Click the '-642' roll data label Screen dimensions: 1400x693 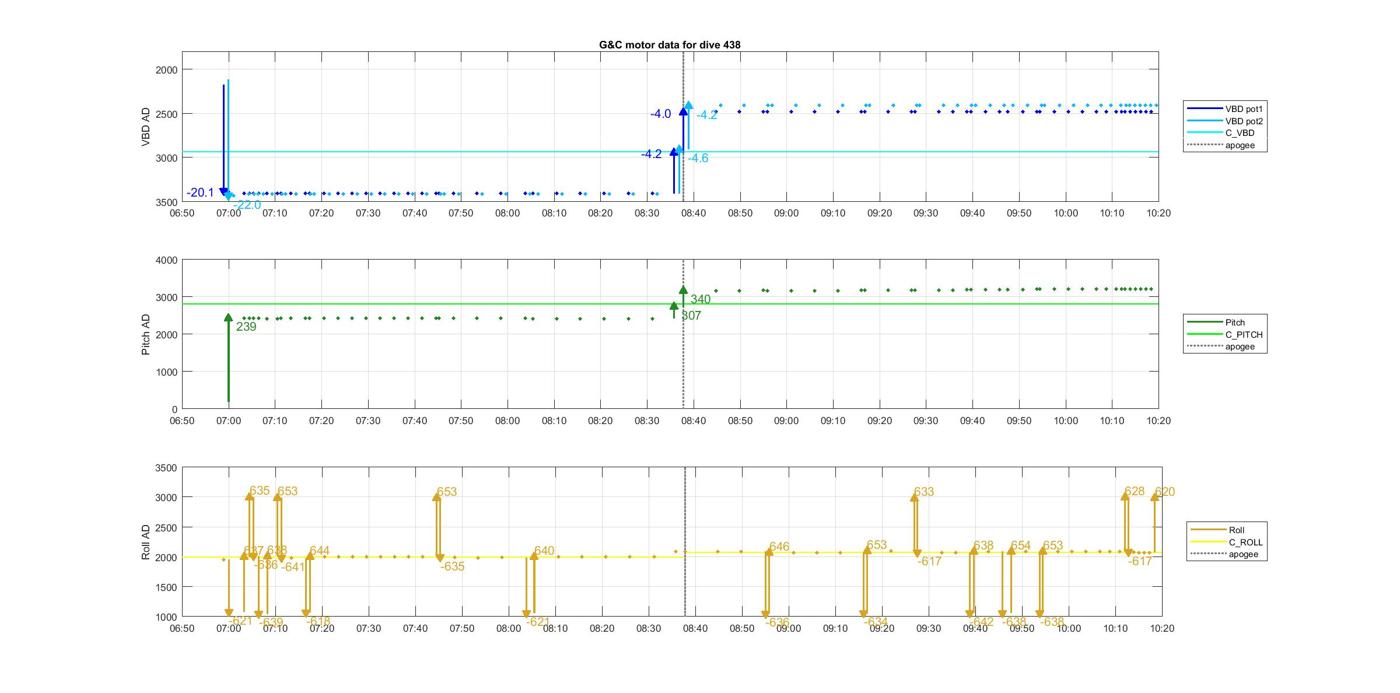pyautogui.click(x=982, y=621)
